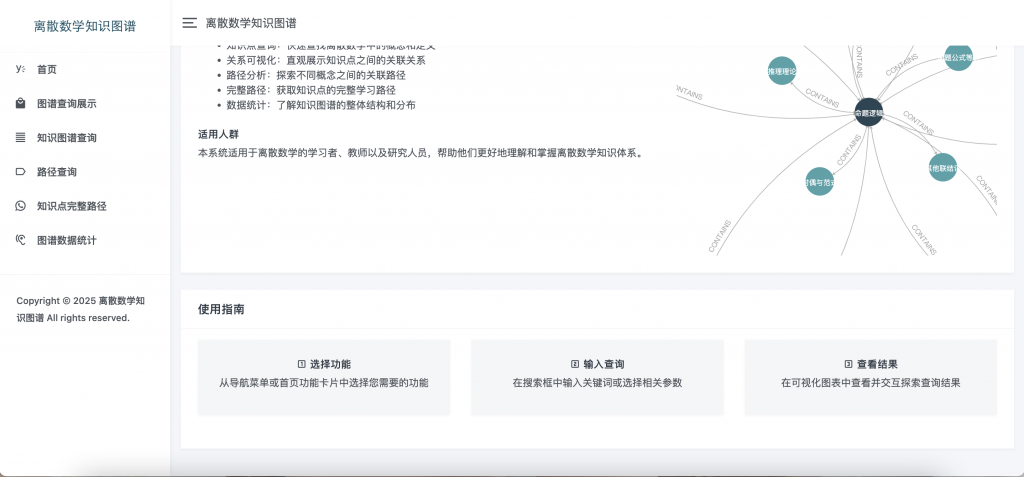Click the paragraph starting 本系统适用于离散数学
Viewport: 1024px width, 477px height.
(x=422, y=154)
